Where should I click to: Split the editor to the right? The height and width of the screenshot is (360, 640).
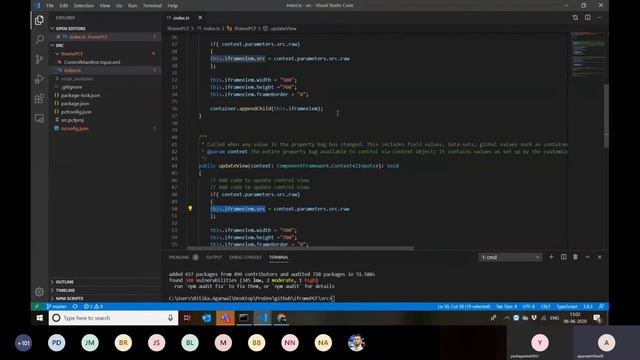click(588, 18)
